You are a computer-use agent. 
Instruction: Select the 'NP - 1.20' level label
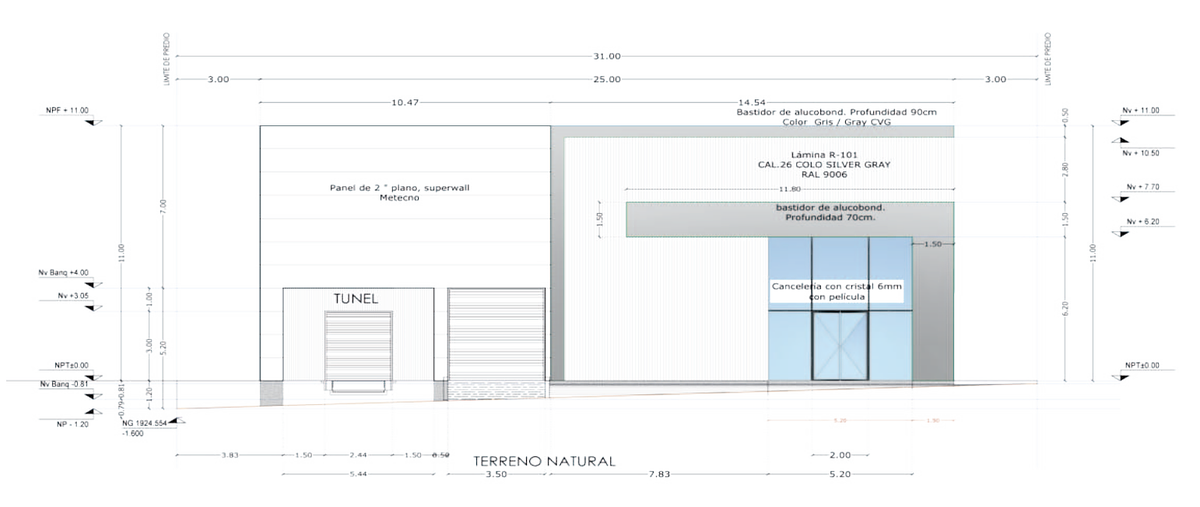tap(72, 424)
